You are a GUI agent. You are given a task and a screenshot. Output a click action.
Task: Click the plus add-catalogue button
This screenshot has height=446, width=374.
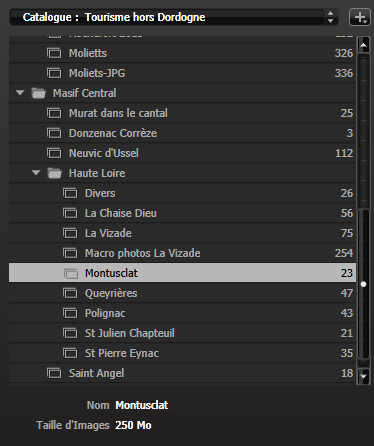(360, 17)
